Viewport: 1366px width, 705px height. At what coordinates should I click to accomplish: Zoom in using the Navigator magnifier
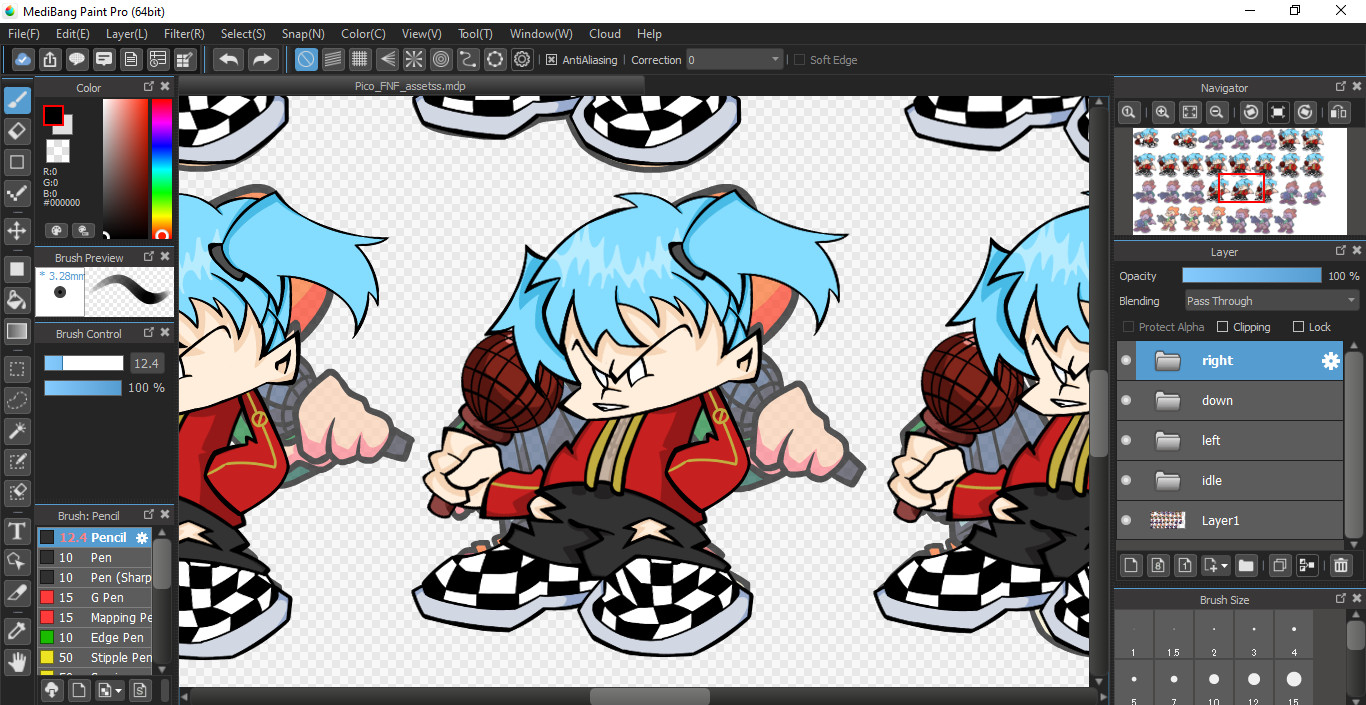1162,113
